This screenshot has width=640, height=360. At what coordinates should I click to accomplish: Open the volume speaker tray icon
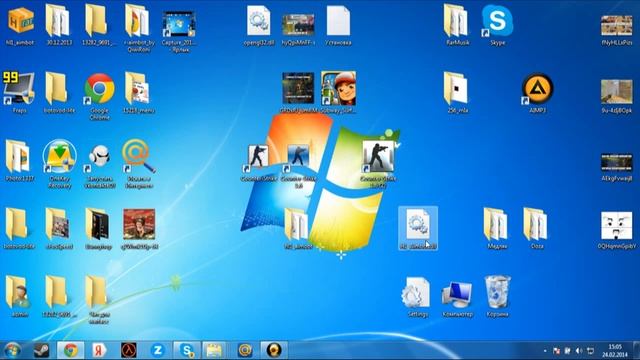(x=579, y=351)
